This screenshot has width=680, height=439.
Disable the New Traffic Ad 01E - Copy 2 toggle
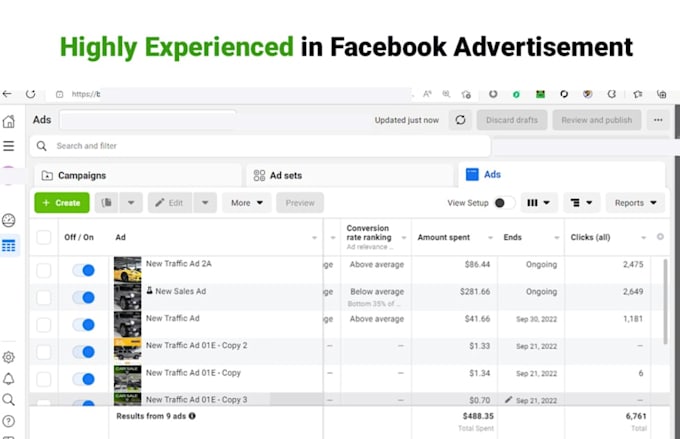(x=84, y=352)
